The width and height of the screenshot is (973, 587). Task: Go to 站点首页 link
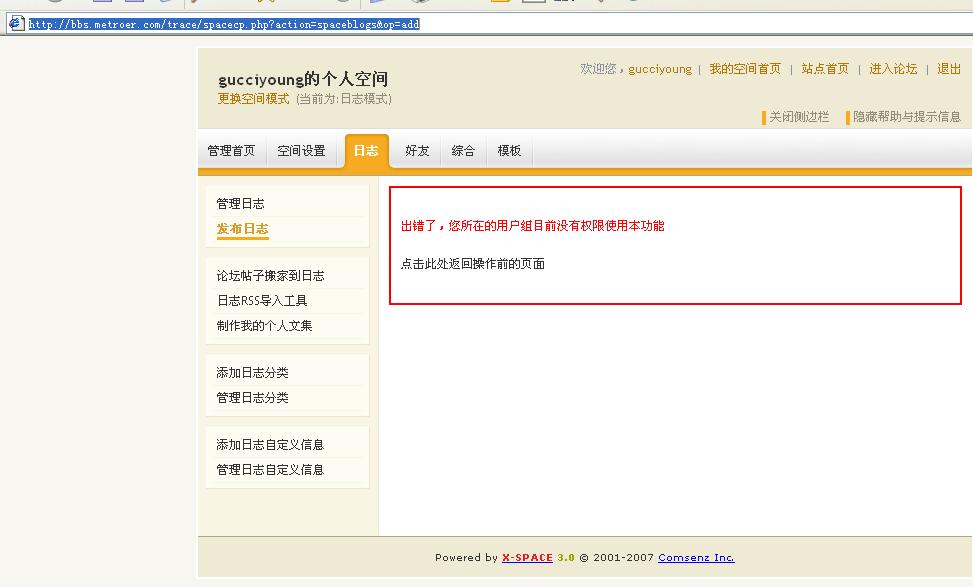coord(825,69)
